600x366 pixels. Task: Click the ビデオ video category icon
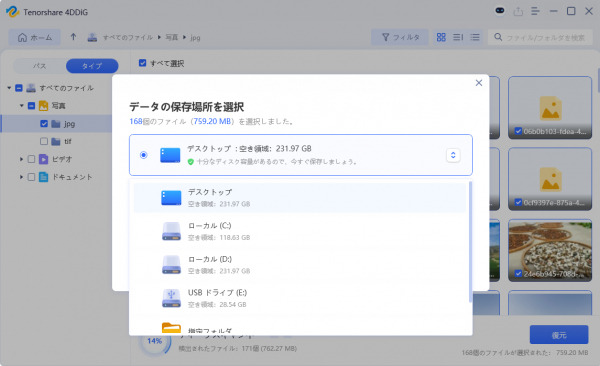pos(44,159)
